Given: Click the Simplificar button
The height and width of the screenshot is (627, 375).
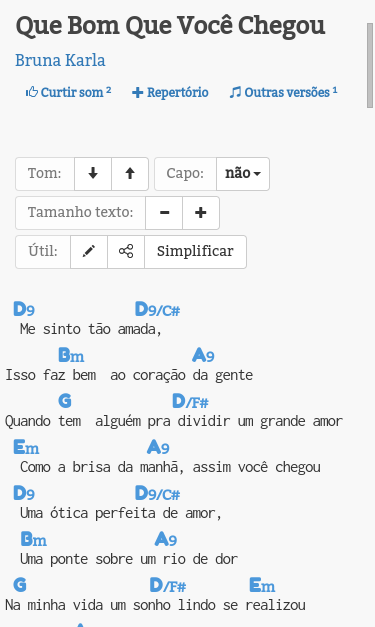Looking at the screenshot, I should 195,252.
